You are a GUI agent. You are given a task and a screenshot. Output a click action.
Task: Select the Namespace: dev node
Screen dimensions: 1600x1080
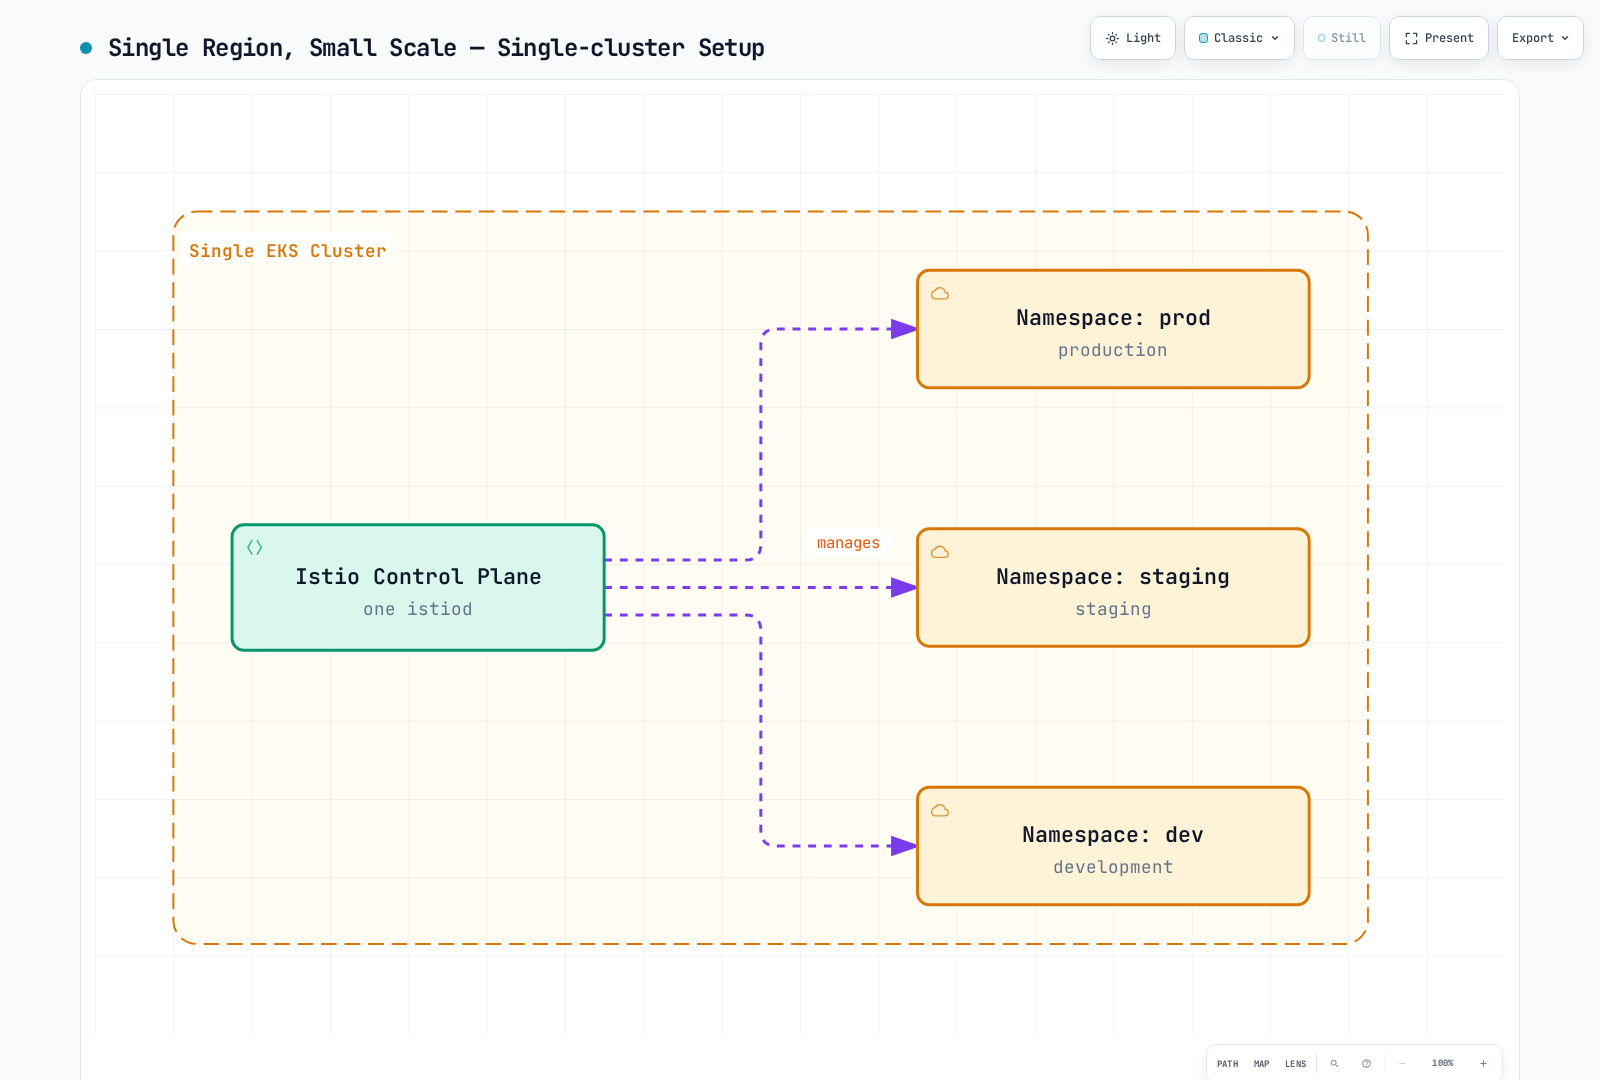click(1113, 846)
